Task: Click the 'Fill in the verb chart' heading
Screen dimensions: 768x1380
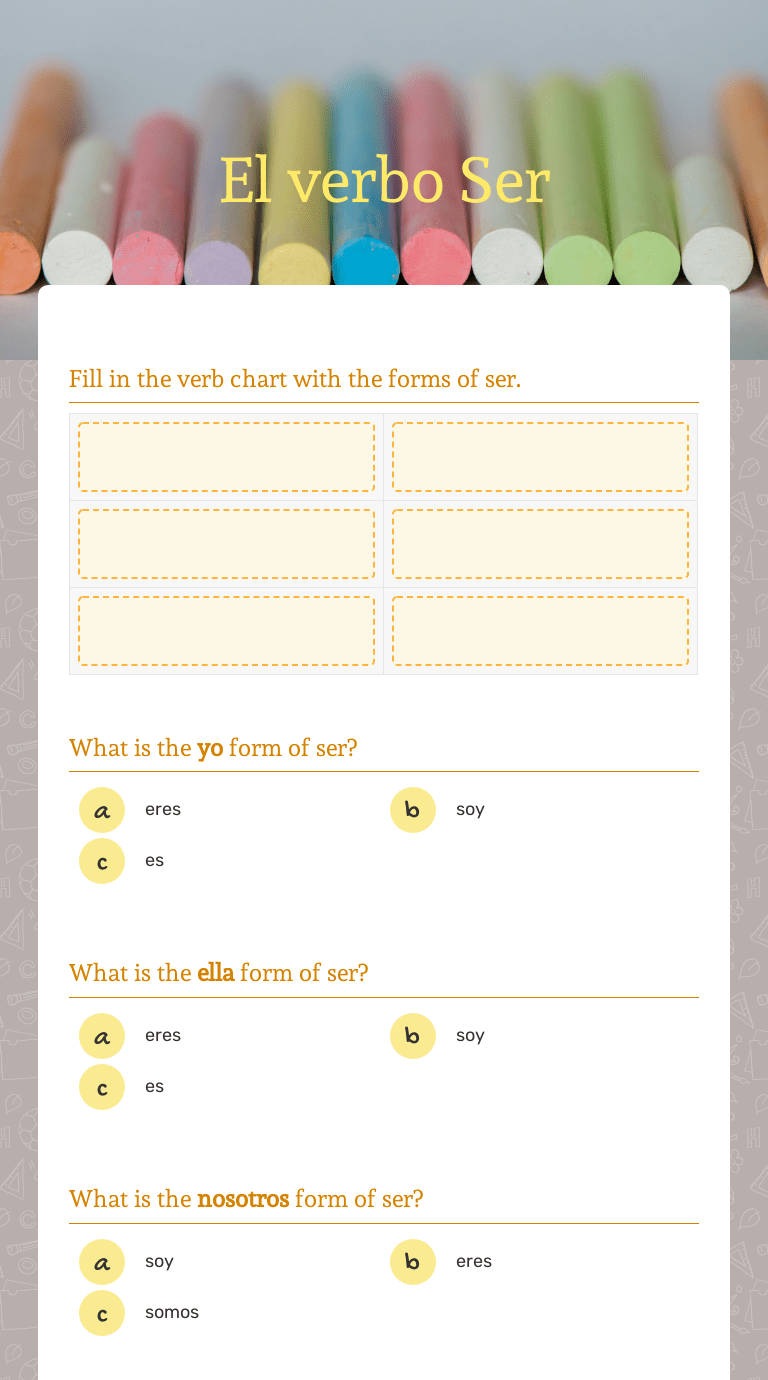Action: click(x=295, y=379)
